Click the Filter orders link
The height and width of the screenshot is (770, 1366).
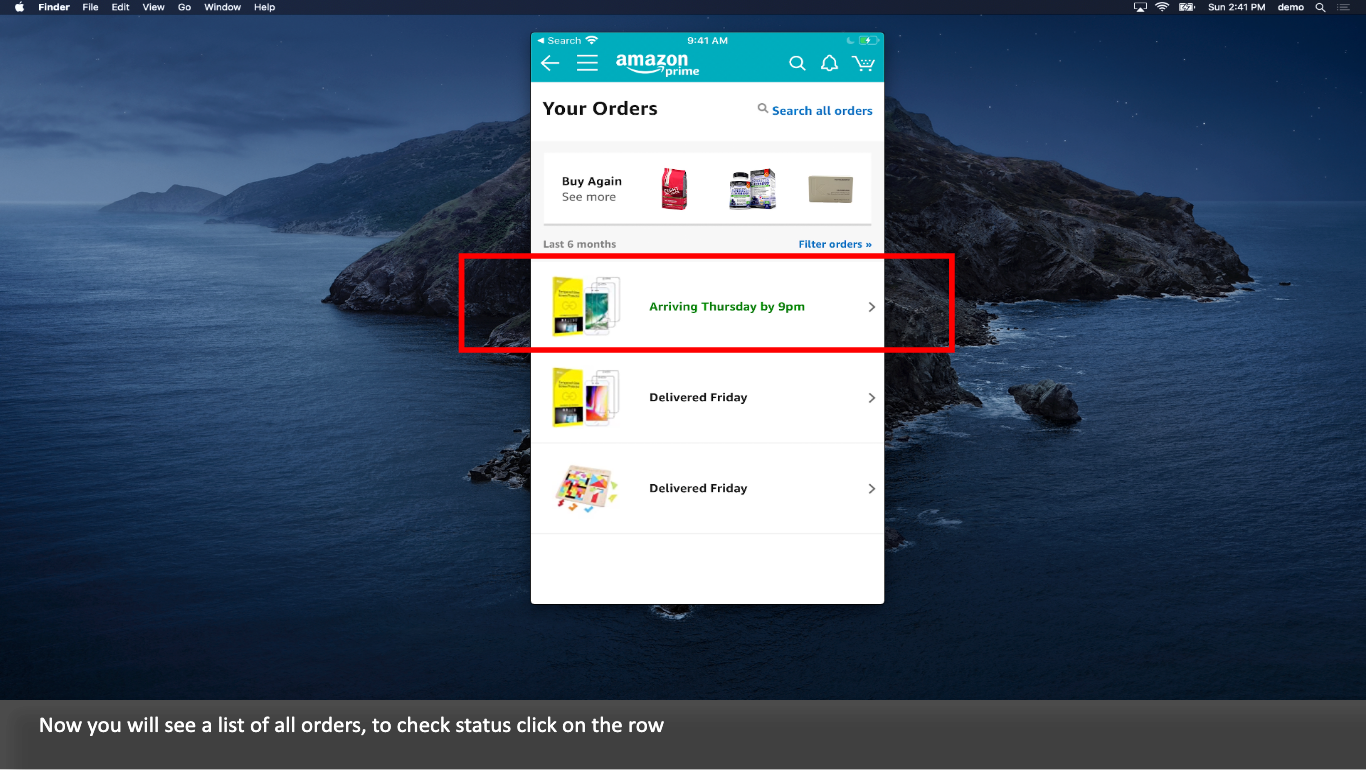[x=835, y=243]
